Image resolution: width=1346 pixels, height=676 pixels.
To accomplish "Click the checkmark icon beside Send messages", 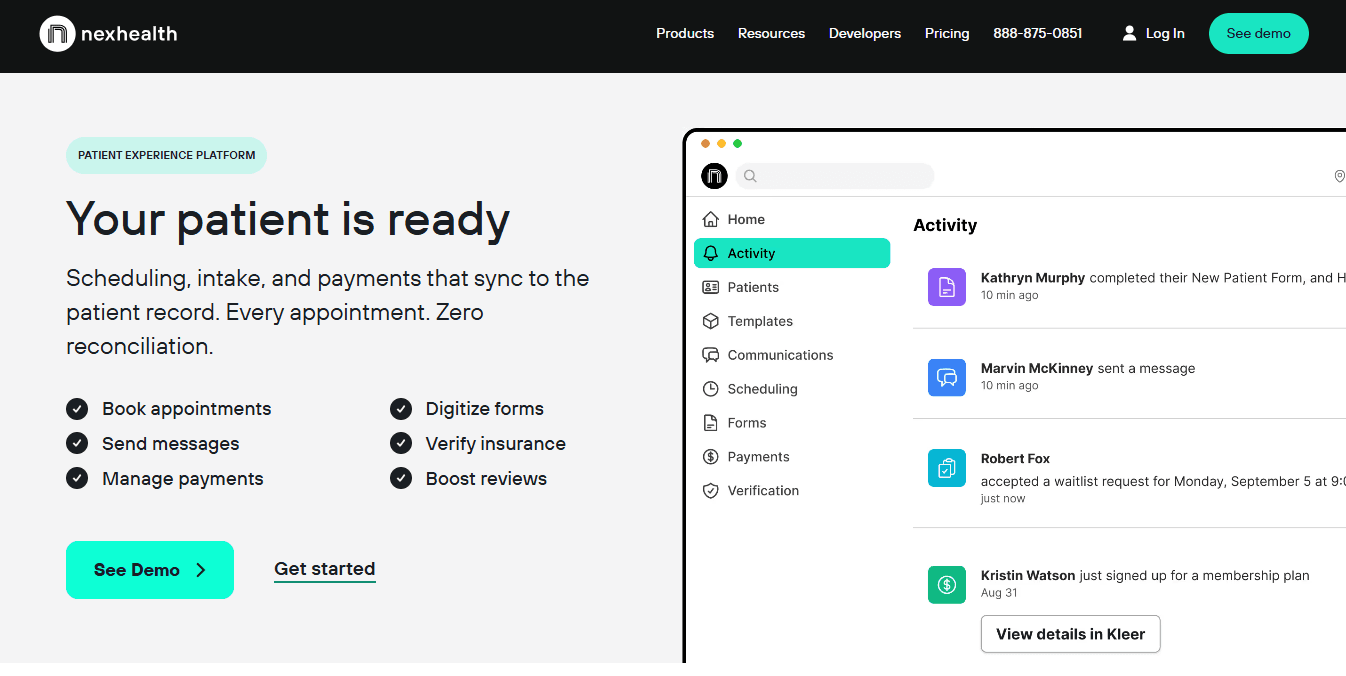I will (77, 443).
